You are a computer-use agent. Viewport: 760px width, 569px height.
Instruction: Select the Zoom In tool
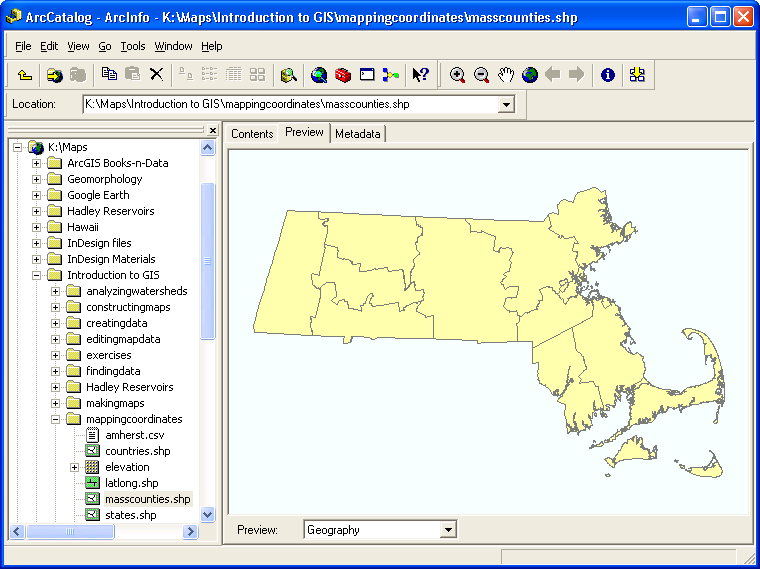457,75
